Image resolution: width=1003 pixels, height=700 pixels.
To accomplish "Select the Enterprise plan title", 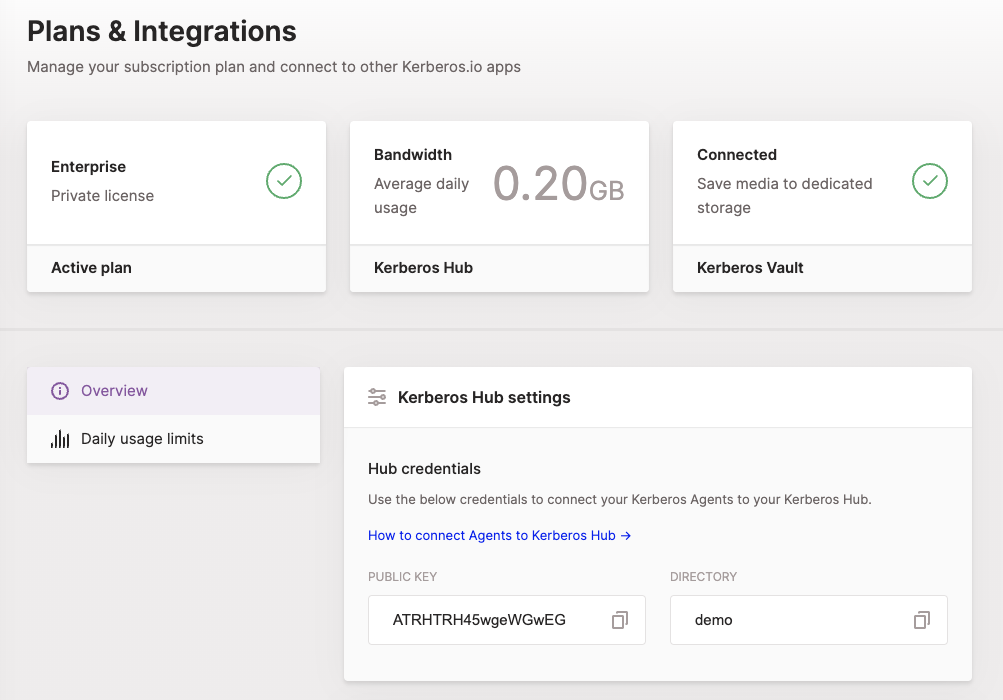I will click(89, 167).
